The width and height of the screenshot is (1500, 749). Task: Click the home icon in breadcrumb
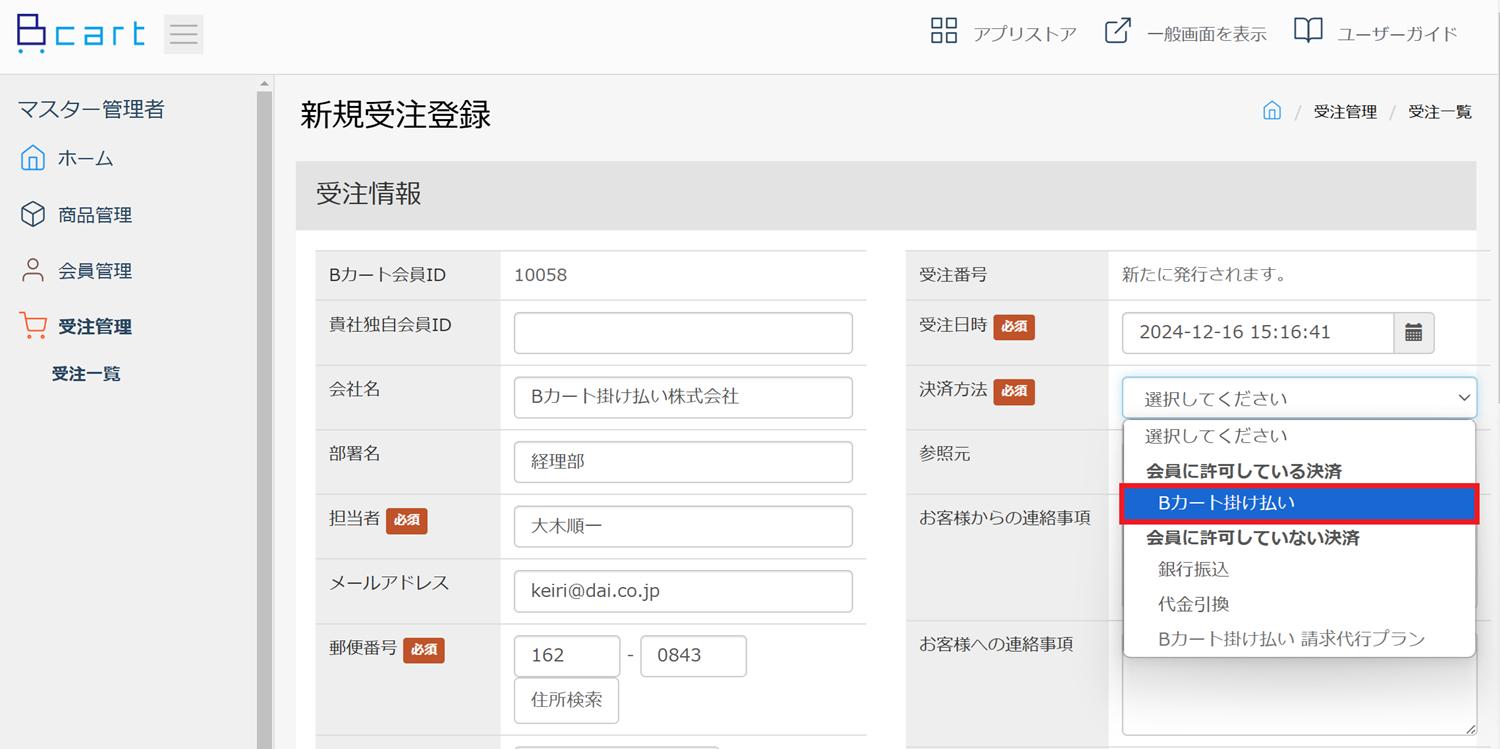(1272, 111)
